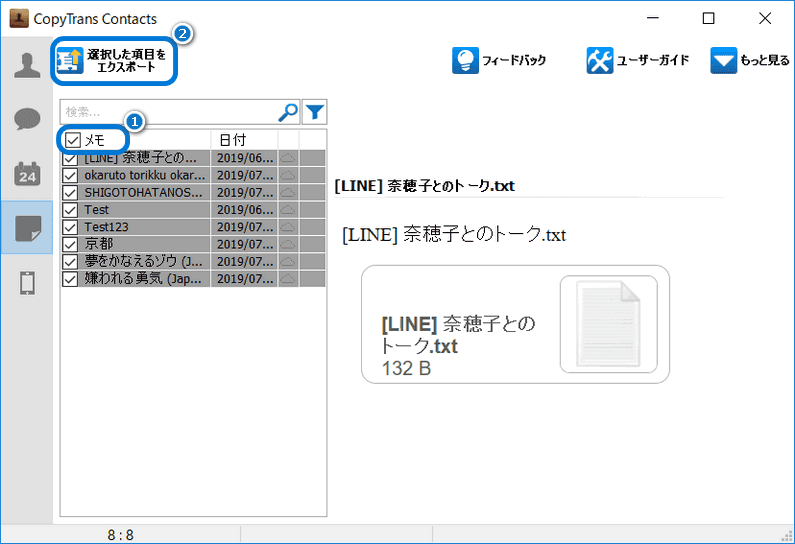Select the okaruto torikku note title

pyautogui.click(x=144, y=175)
